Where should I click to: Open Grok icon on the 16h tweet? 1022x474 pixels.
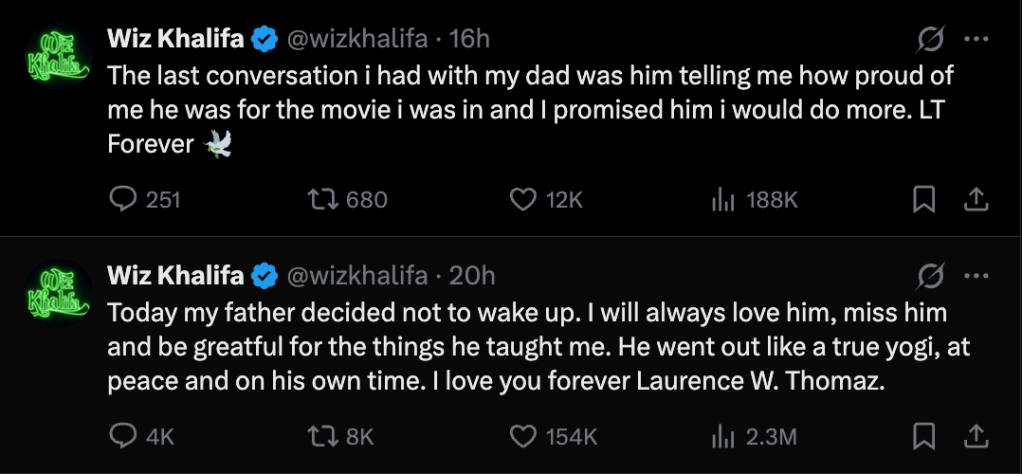[x=931, y=39]
